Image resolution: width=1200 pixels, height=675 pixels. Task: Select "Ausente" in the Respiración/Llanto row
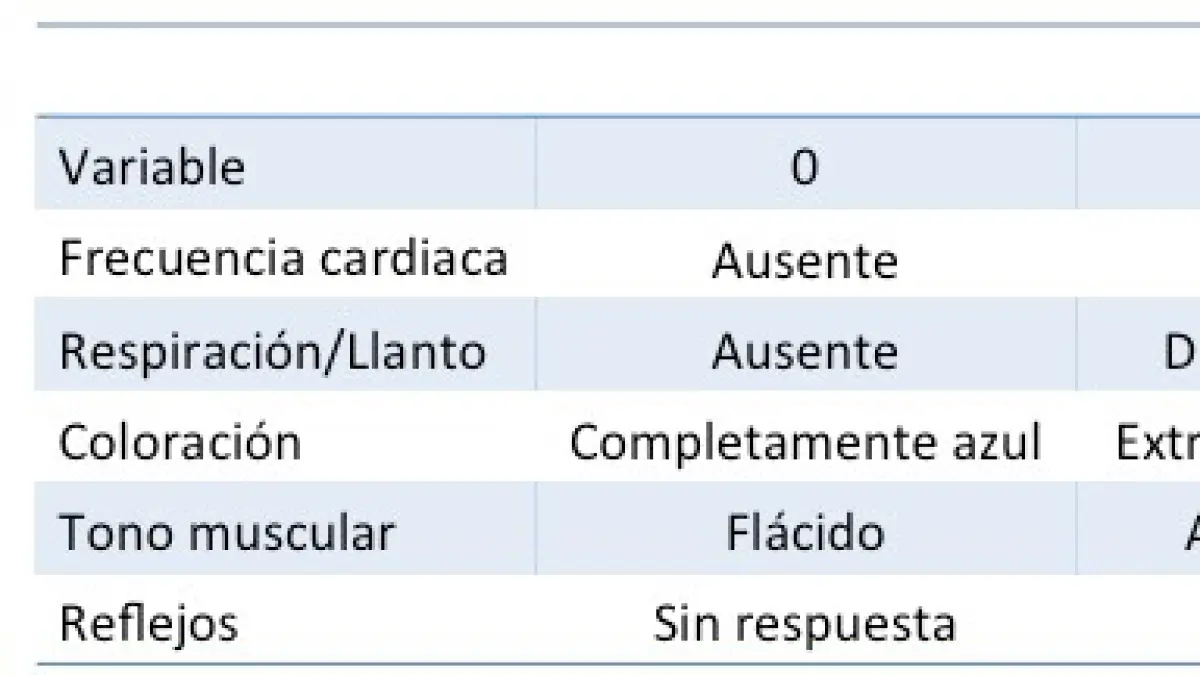click(x=804, y=352)
